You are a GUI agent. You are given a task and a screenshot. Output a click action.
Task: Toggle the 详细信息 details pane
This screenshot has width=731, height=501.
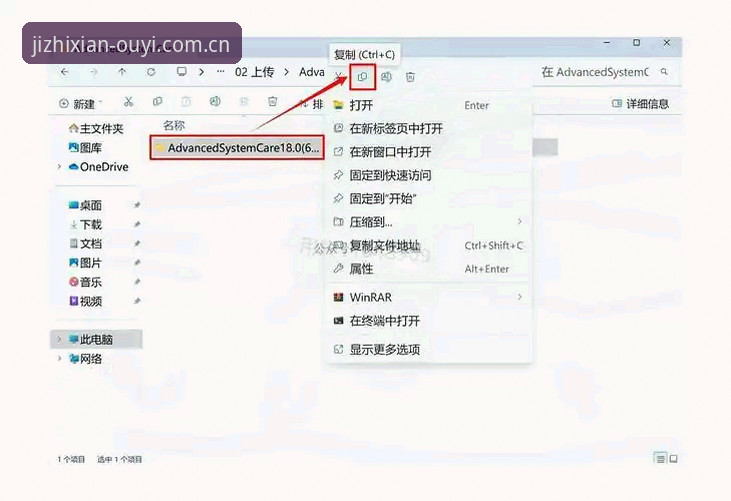pyautogui.click(x=640, y=103)
